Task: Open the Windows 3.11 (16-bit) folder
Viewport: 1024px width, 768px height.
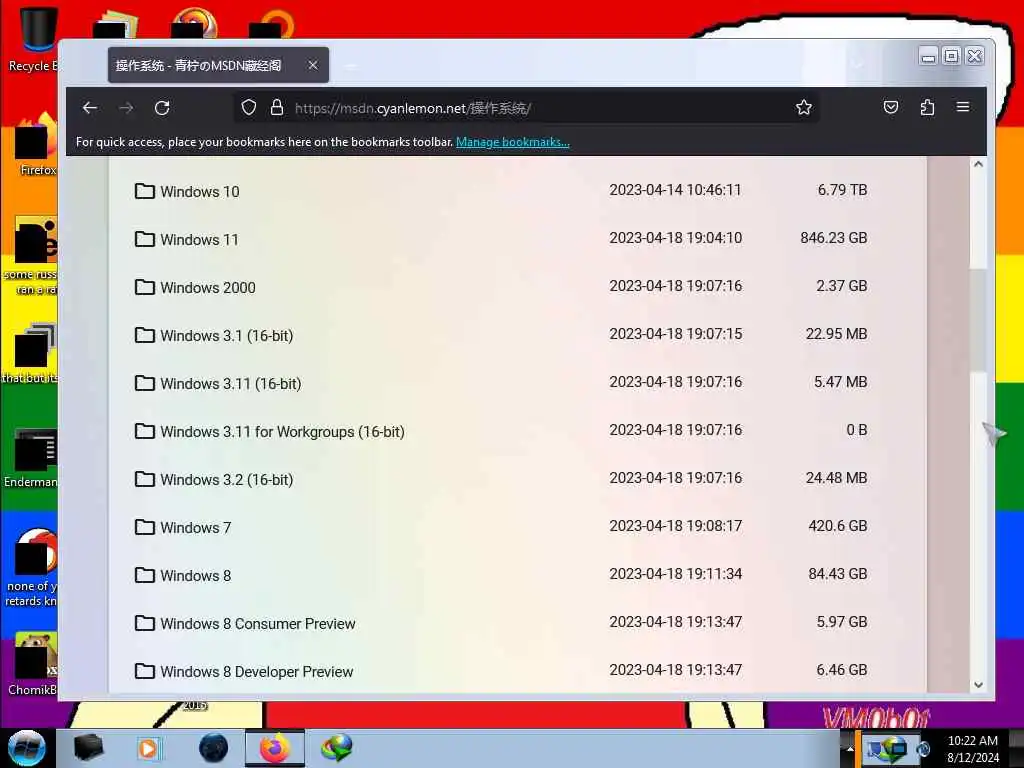Action: [x=231, y=383]
